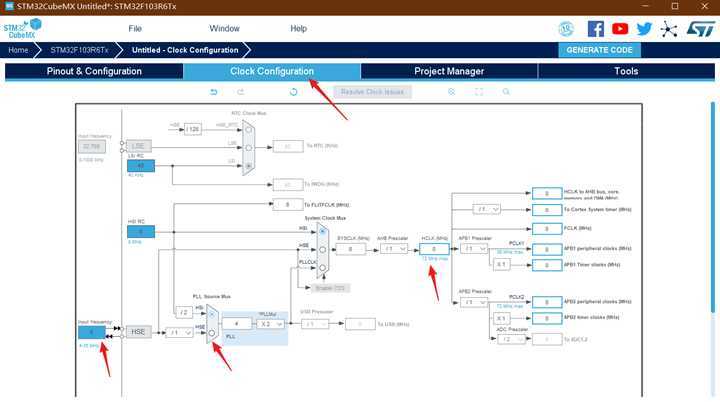Select HSE in PLL Source Mux
Viewport: 720px width, 402px height.
212,333
